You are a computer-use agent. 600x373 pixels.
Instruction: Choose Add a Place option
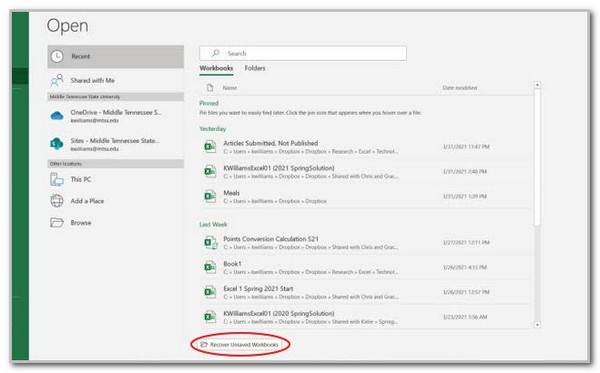[116, 201]
